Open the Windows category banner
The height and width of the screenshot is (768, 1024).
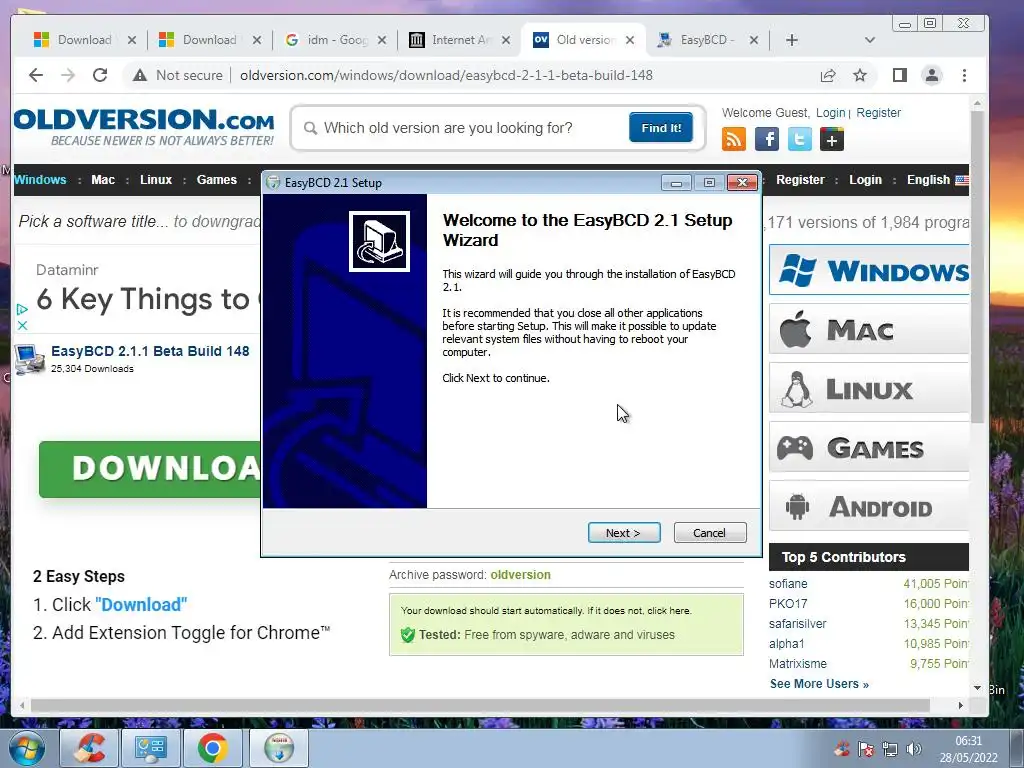(869, 270)
